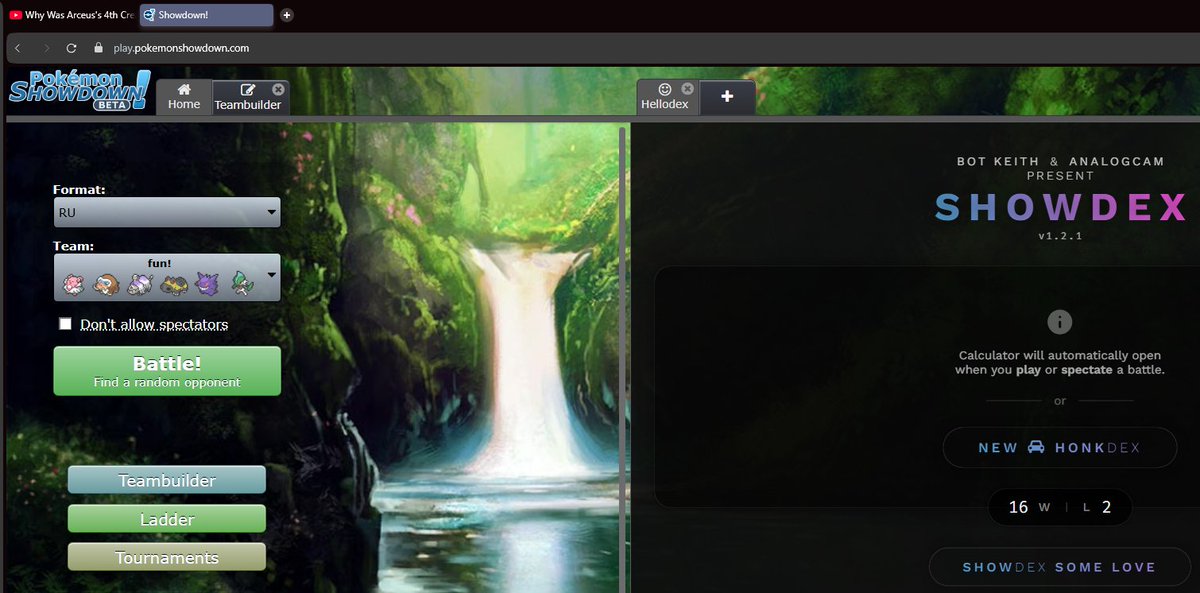Click the site lock icon
This screenshot has height=593, width=1200.
(98, 48)
